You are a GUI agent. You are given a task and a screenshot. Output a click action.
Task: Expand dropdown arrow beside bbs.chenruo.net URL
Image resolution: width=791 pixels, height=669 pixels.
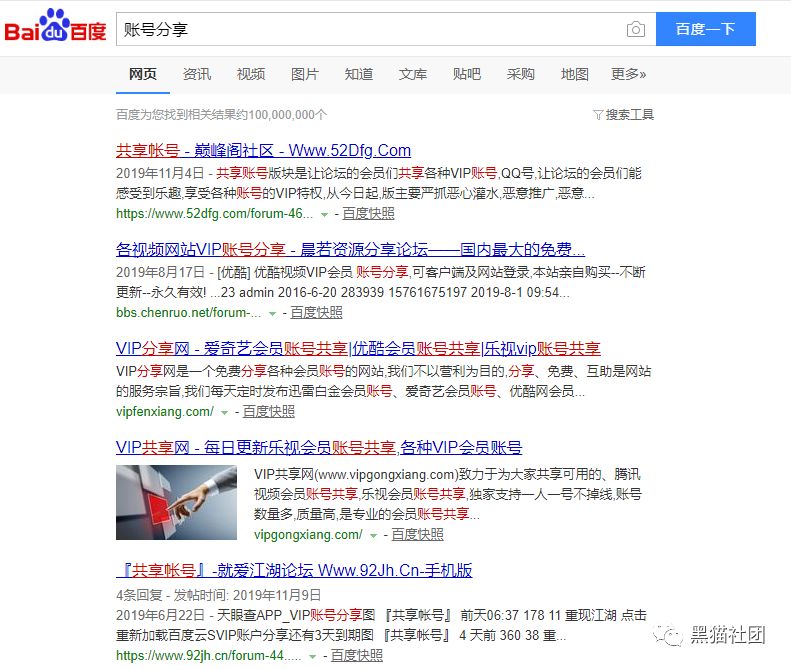[272, 313]
